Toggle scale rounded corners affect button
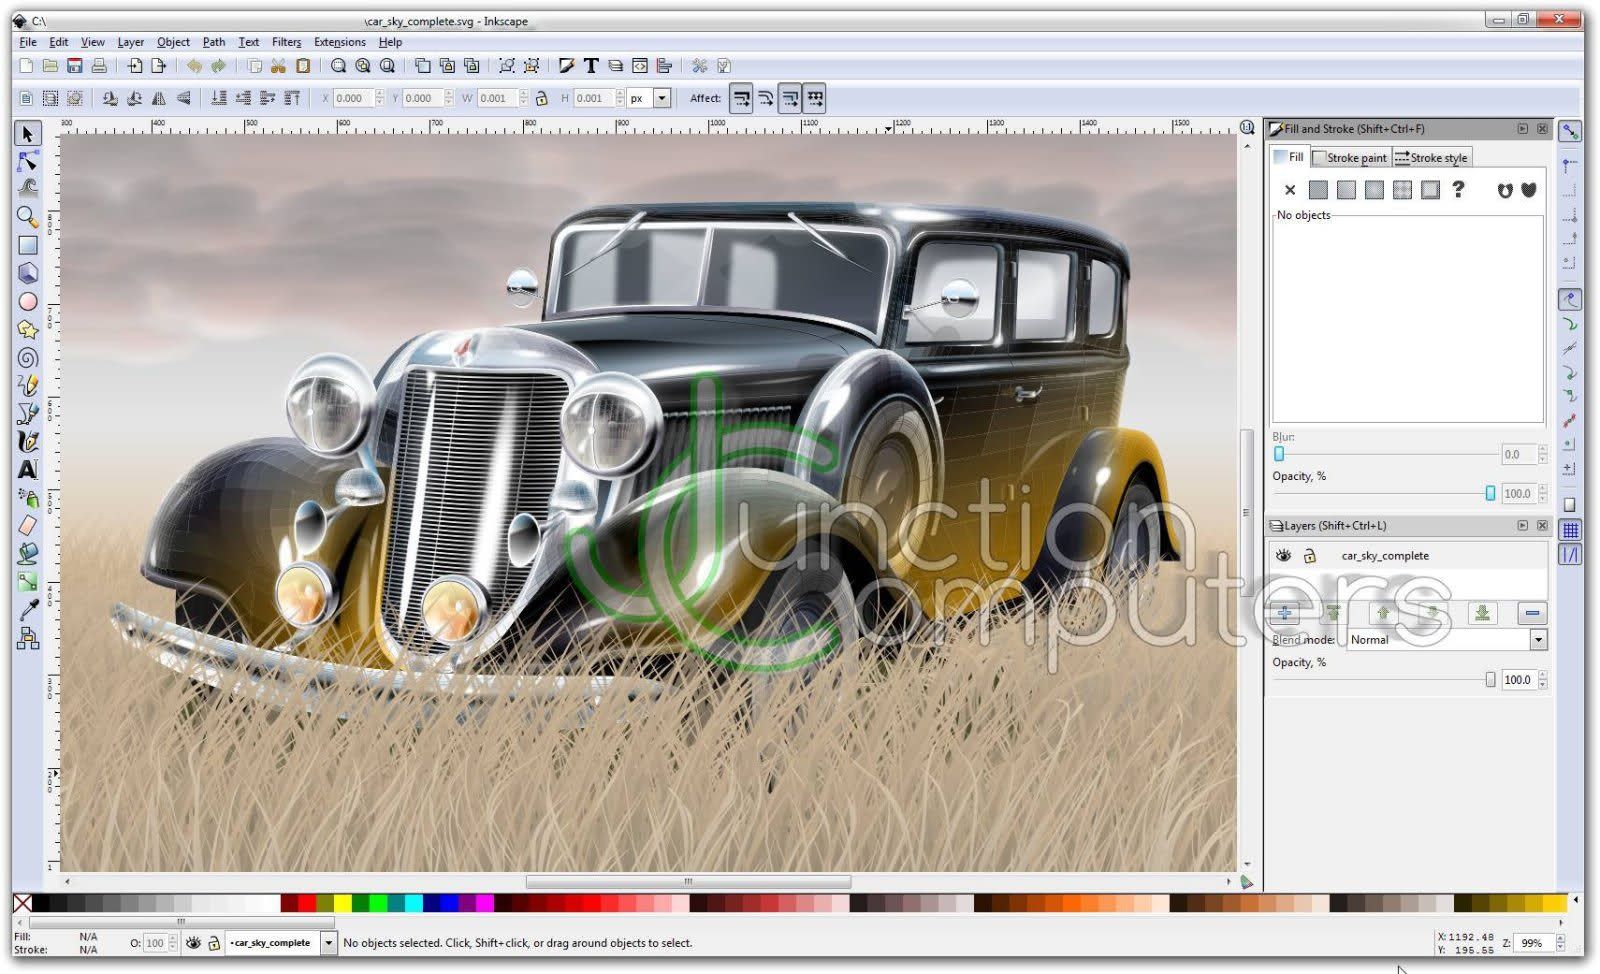The image size is (1600, 974). pos(765,98)
